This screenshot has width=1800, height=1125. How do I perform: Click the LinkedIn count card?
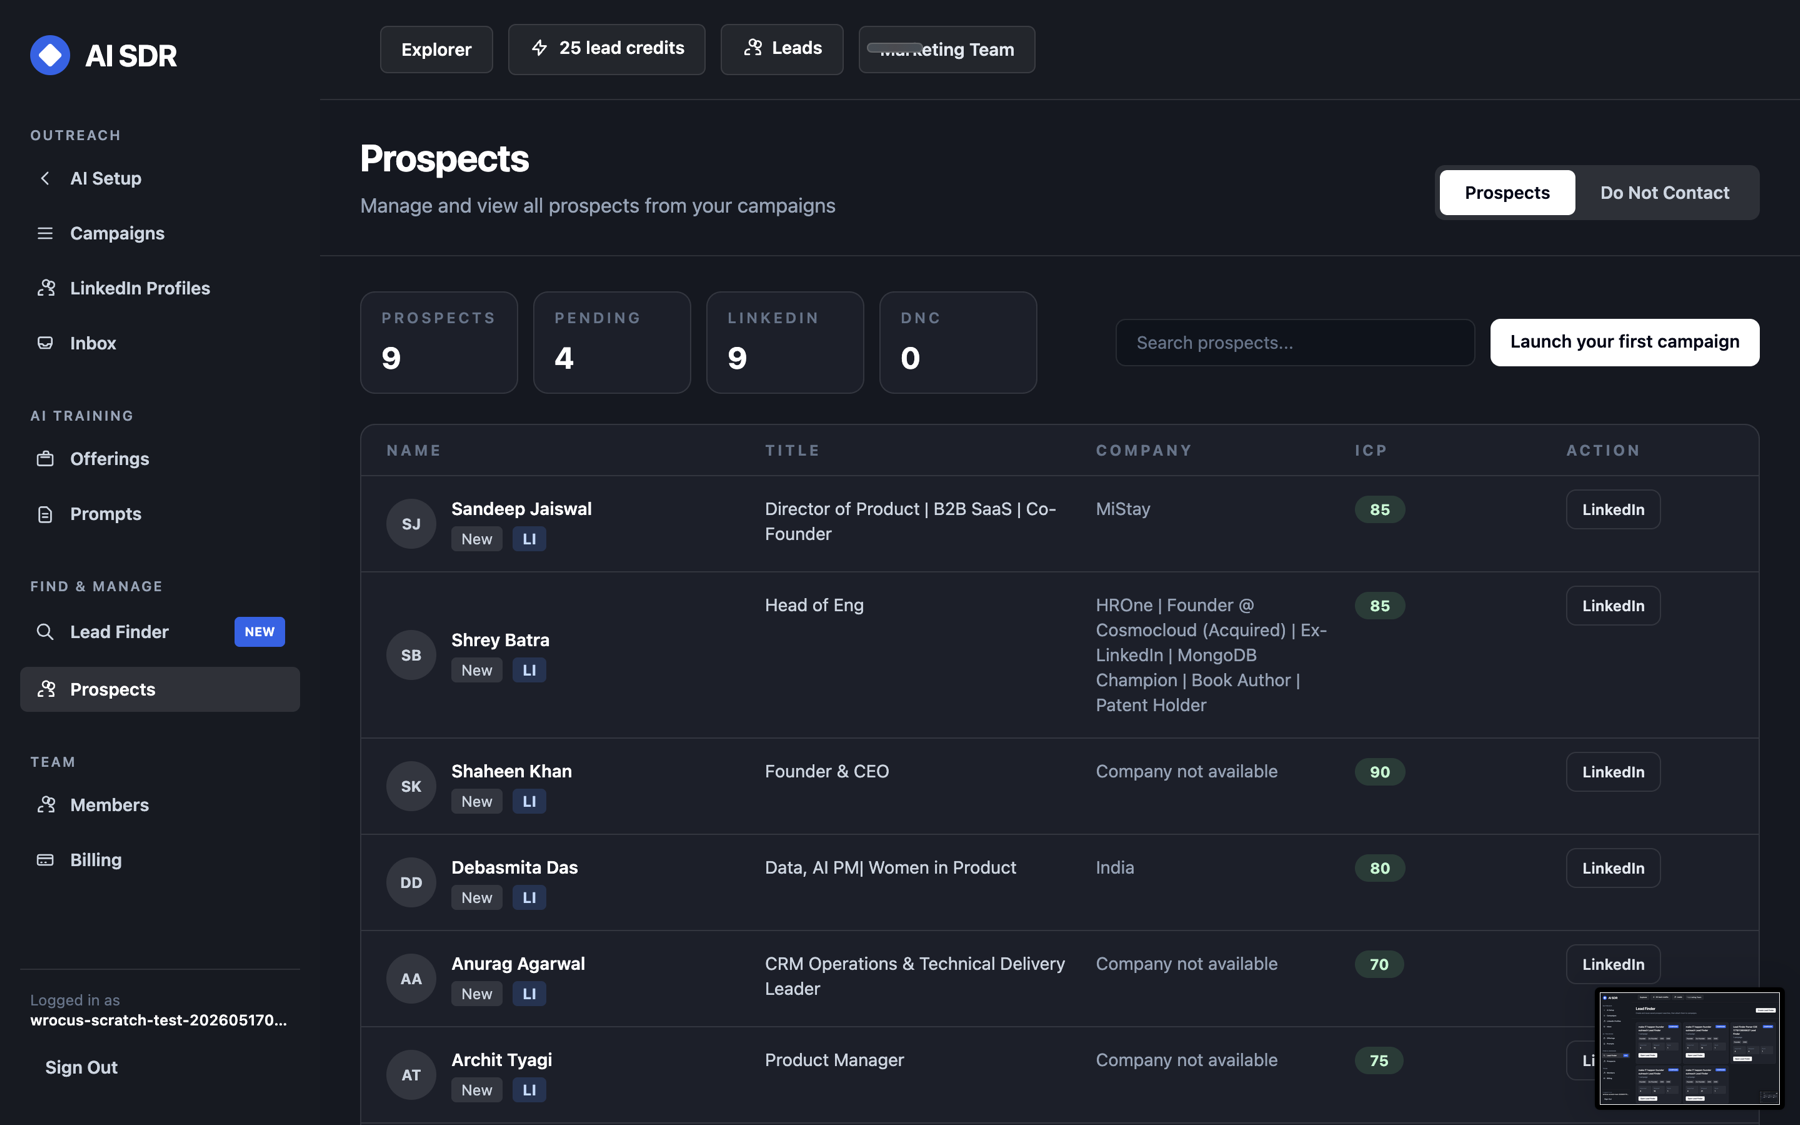785,342
